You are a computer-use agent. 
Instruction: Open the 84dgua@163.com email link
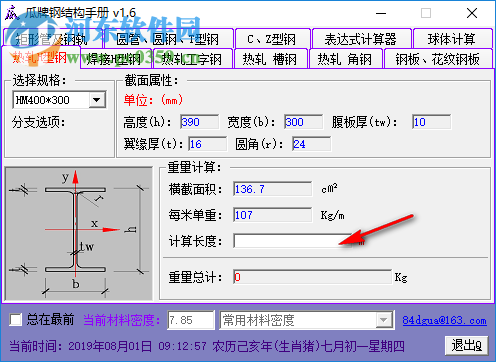pos(444,320)
